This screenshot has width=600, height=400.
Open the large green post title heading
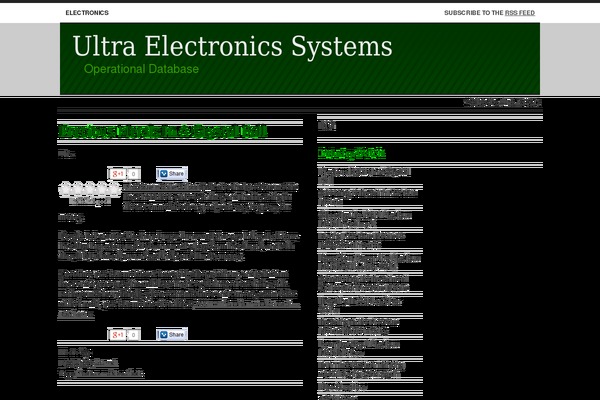click(x=163, y=131)
